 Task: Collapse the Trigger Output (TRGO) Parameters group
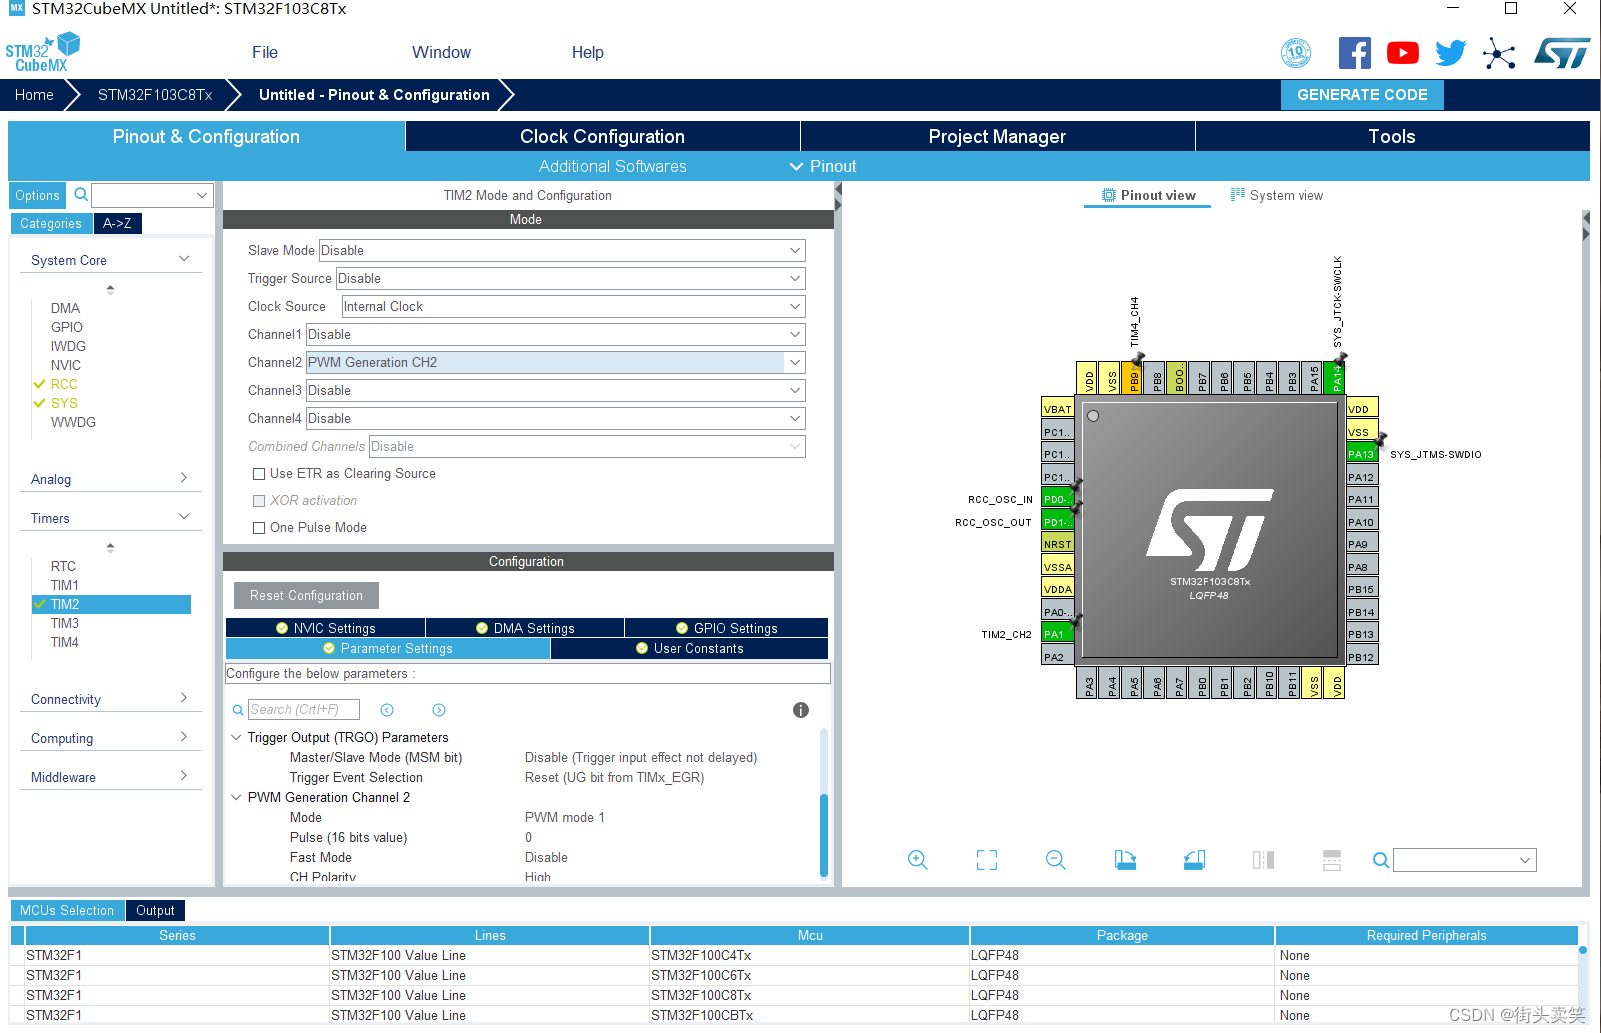[x=236, y=737]
